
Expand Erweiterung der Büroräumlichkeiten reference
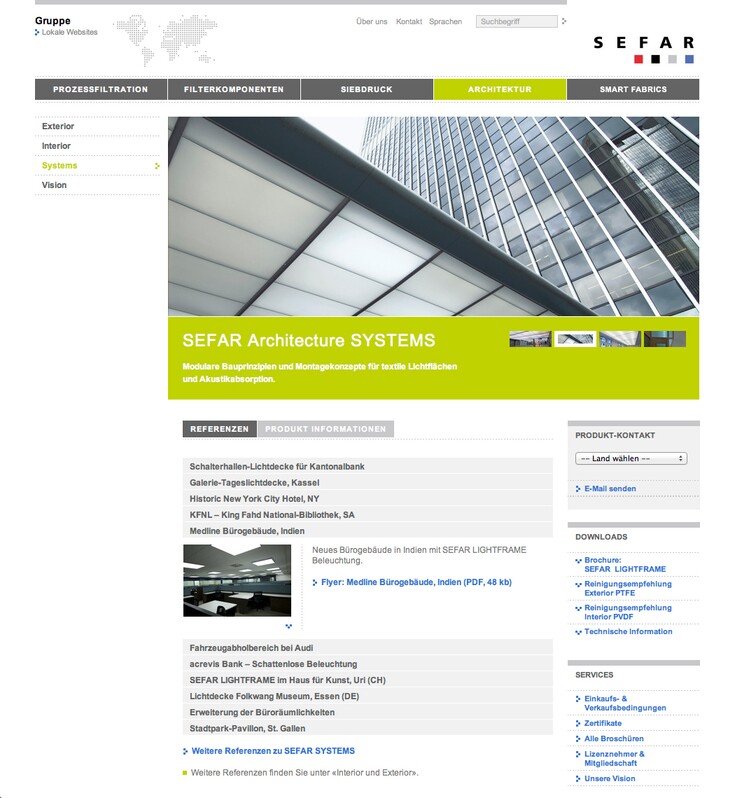coord(368,712)
